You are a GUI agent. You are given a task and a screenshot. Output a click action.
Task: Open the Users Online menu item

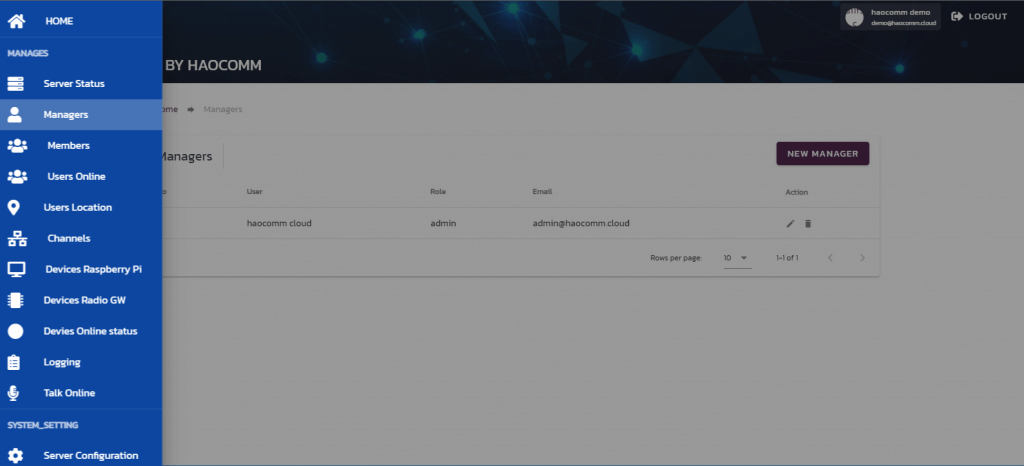click(x=81, y=176)
